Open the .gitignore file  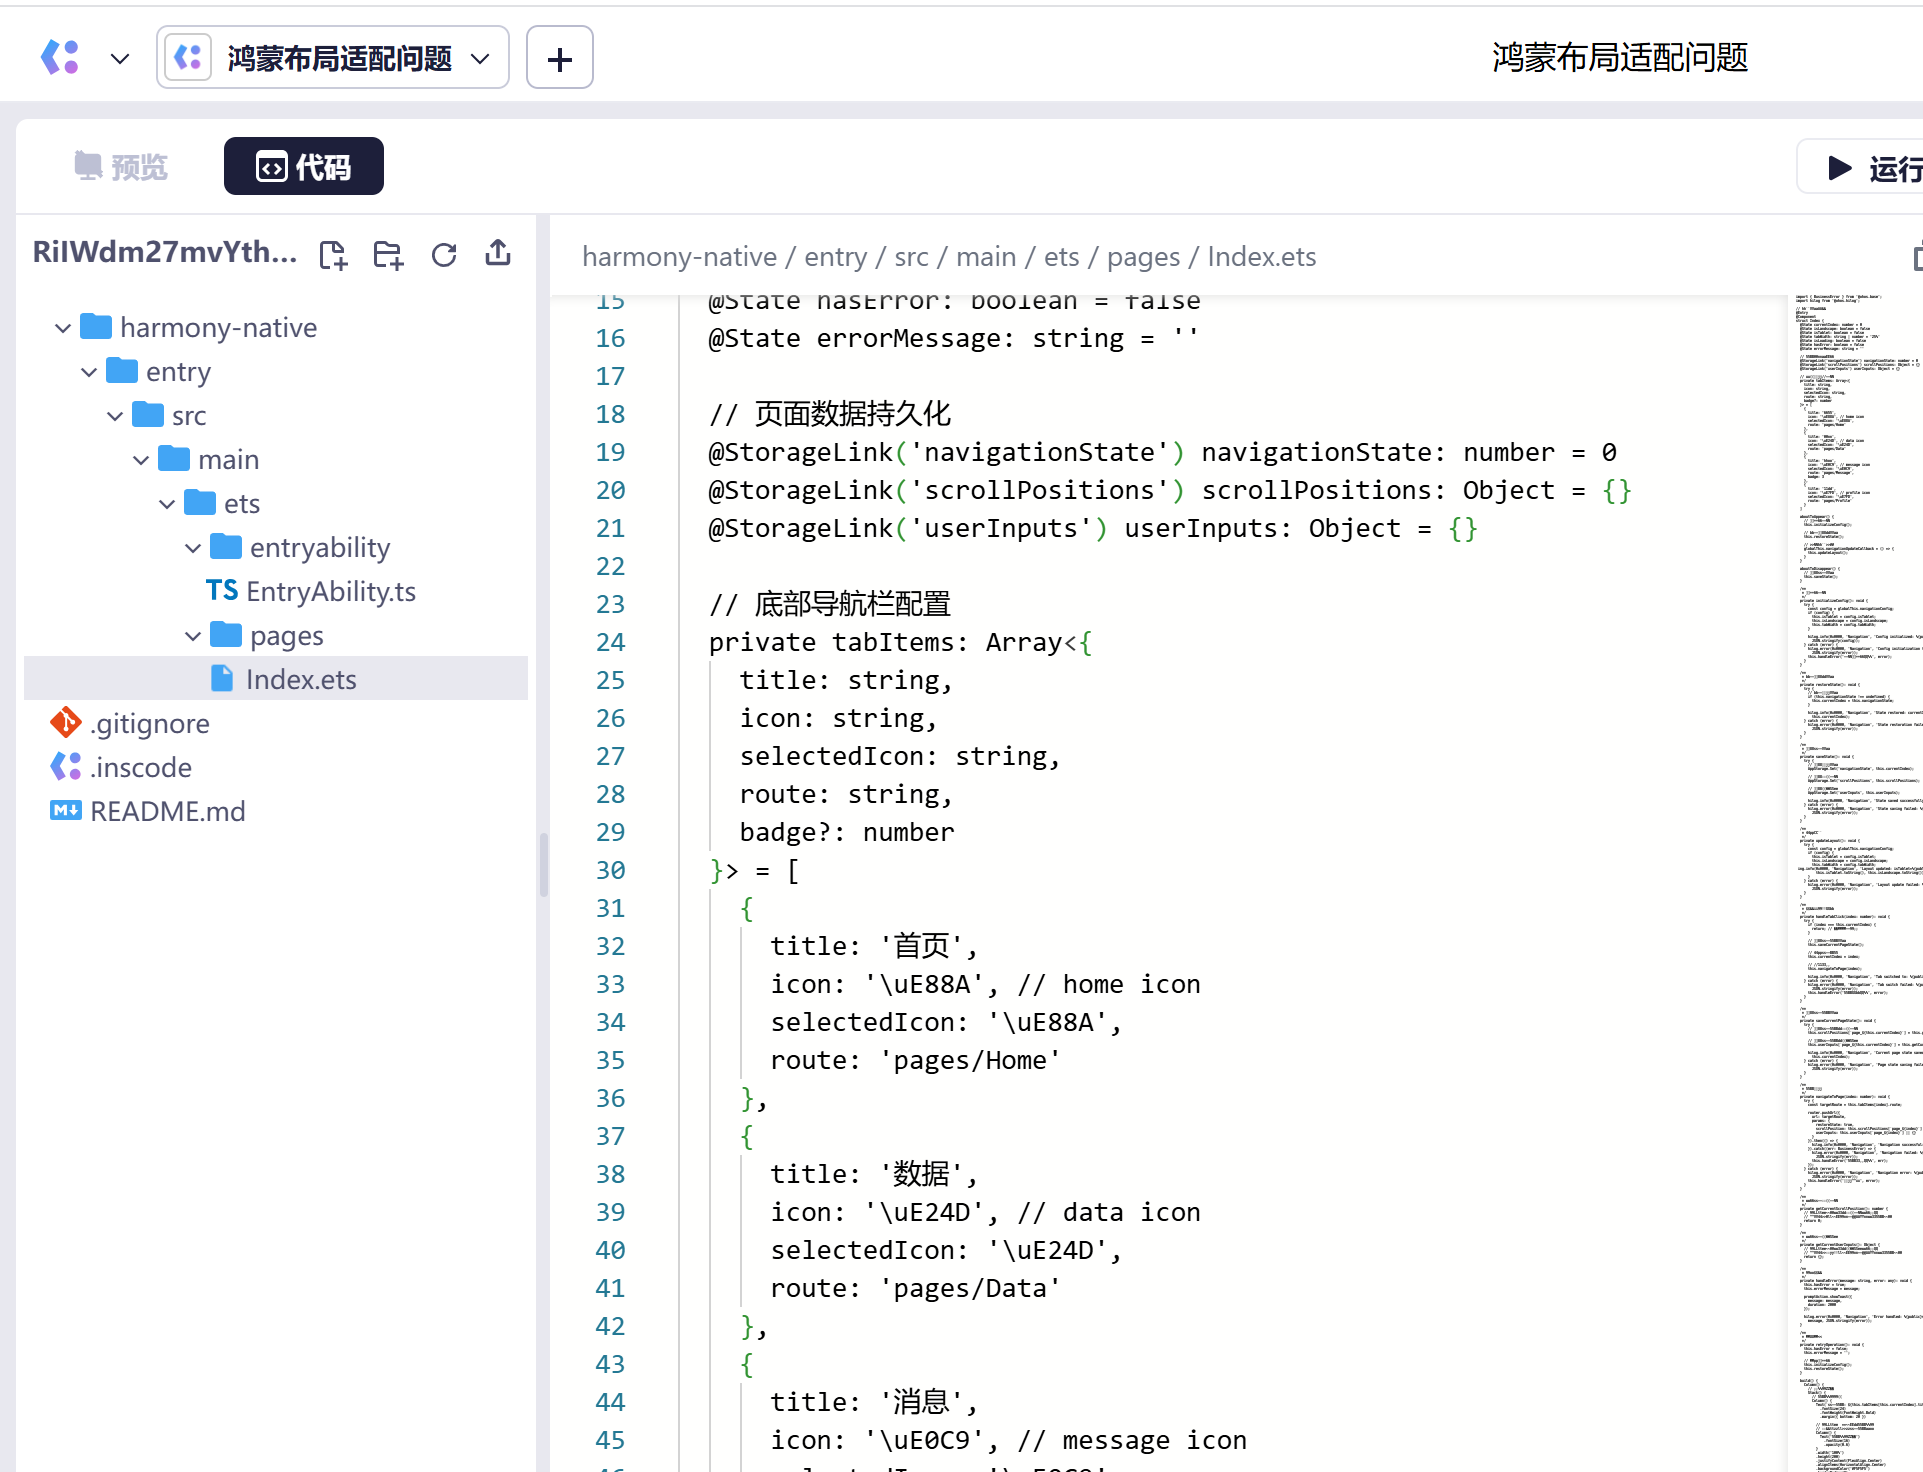click(x=150, y=723)
